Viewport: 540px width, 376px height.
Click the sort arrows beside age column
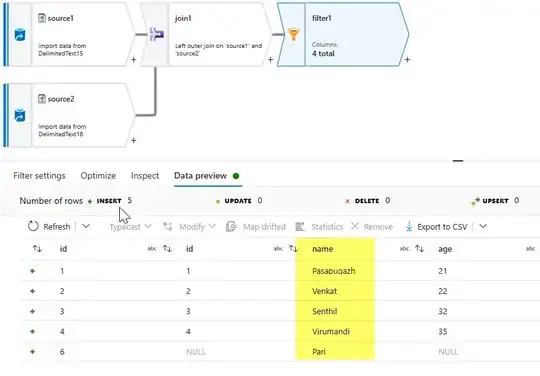419,249
